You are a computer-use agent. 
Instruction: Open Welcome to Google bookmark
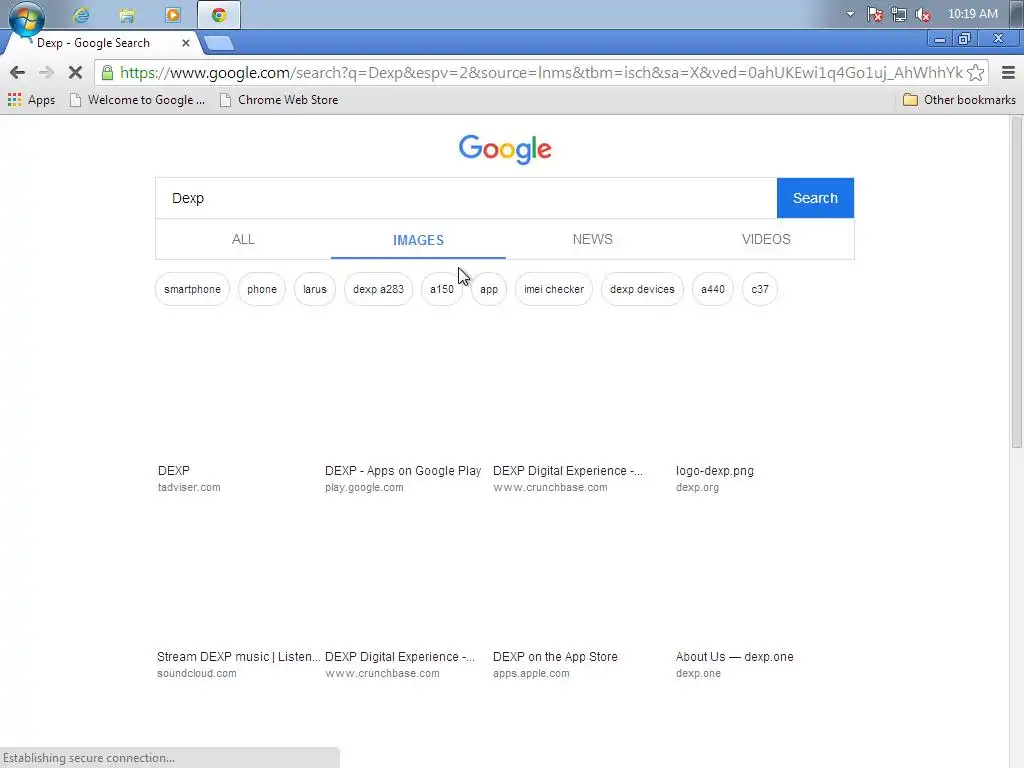[x=137, y=100]
